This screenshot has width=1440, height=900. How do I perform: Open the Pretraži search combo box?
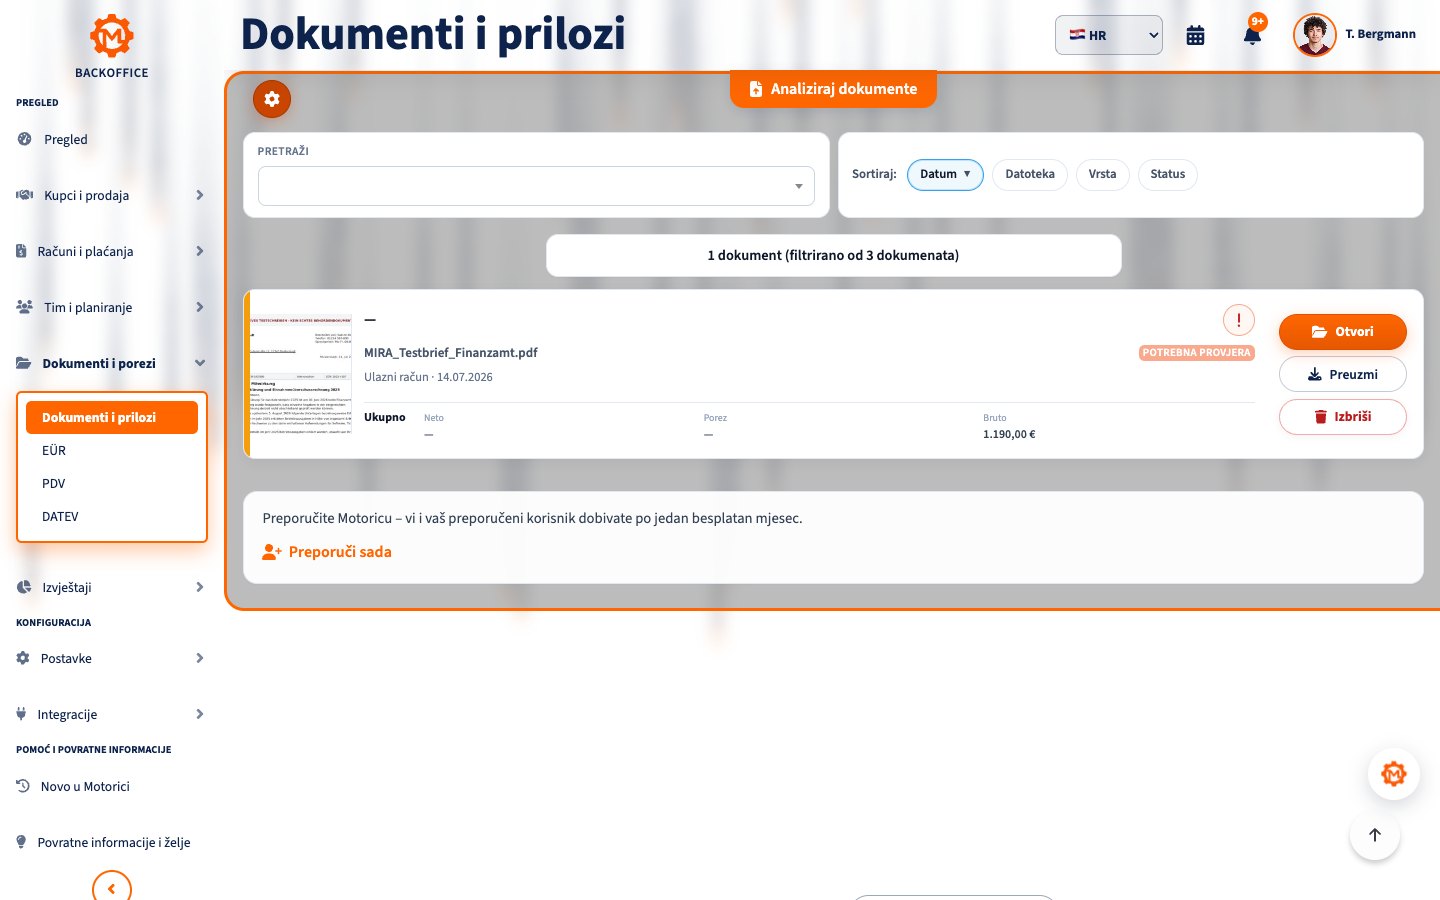(536, 186)
